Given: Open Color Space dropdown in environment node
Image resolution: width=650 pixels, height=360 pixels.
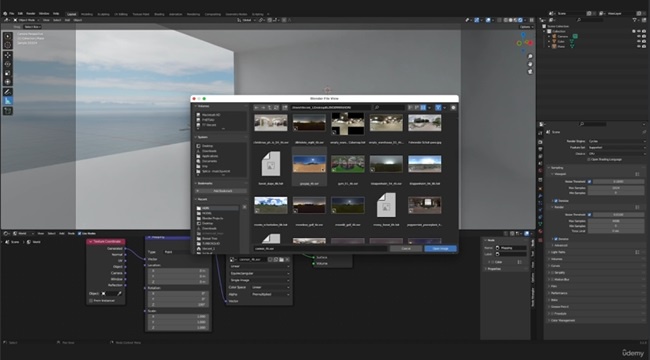Looking at the screenshot, I should click(x=271, y=287).
